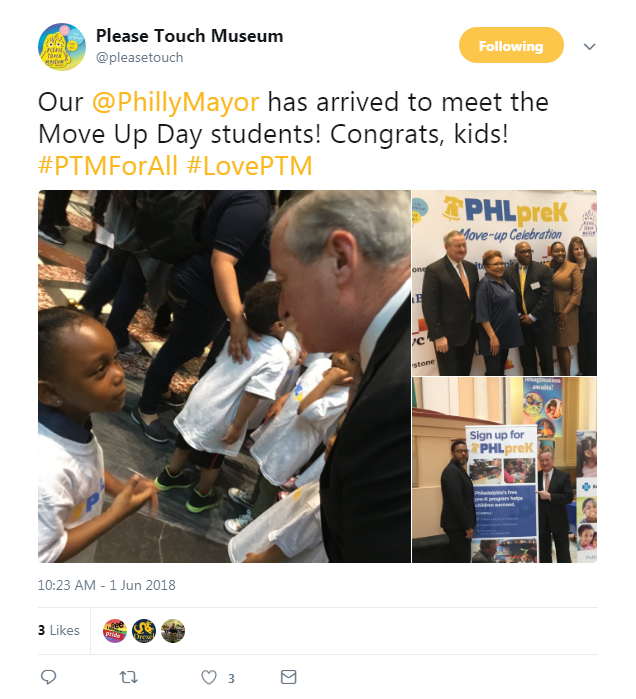The image size is (636, 699).
Task: Open the #LovePTM hashtag
Action: [250, 166]
